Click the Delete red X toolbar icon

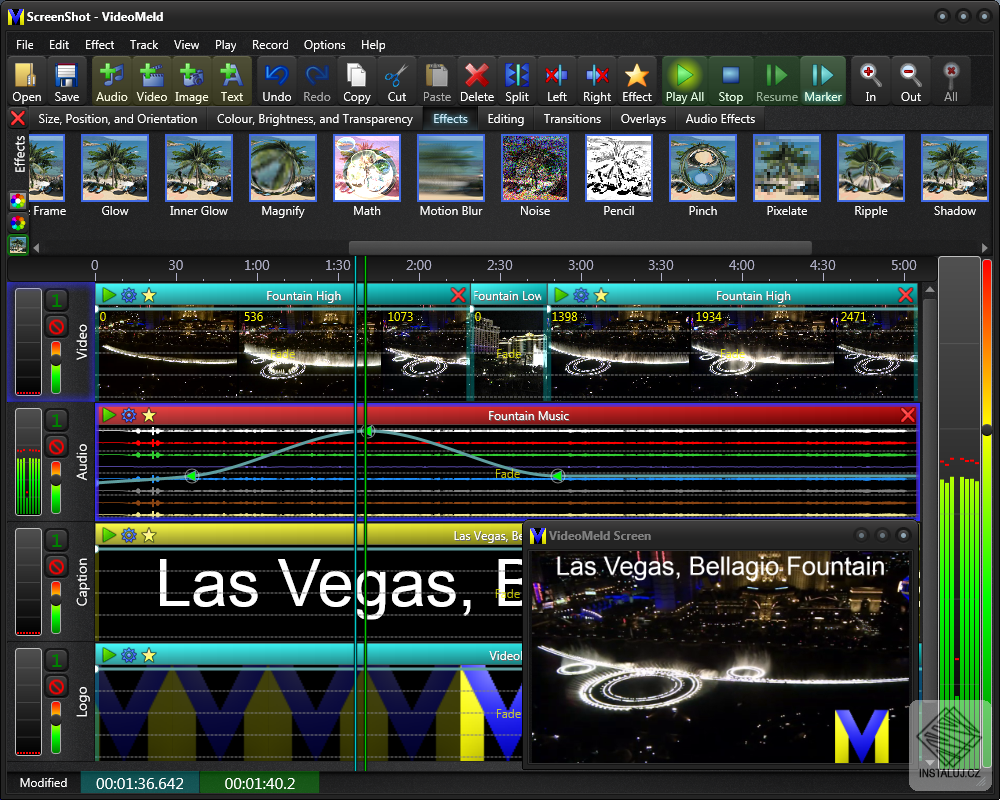(477, 81)
